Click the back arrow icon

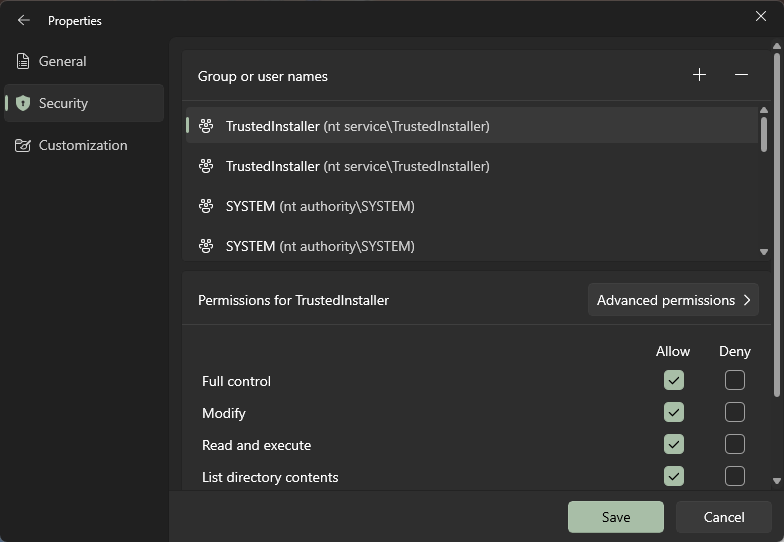click(24, 20)
